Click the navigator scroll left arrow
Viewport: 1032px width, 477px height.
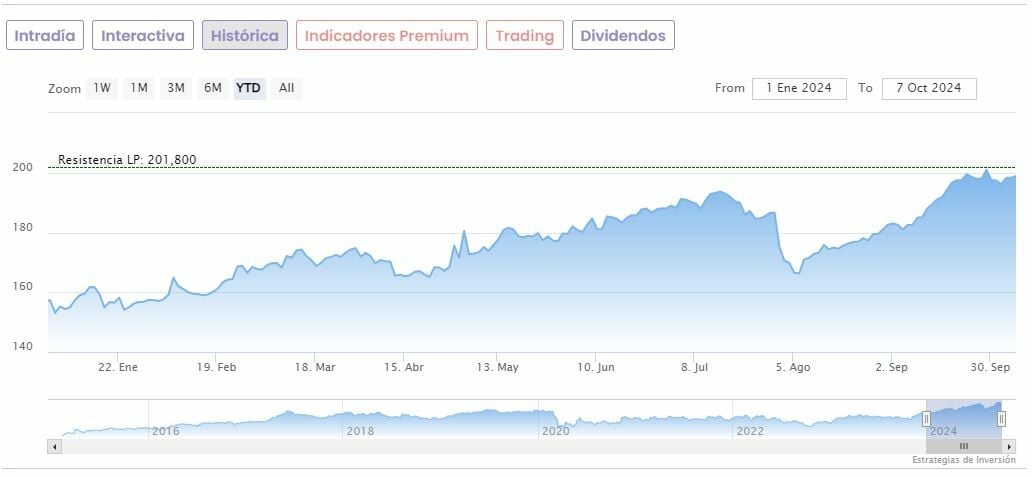(x=54, y=447)
